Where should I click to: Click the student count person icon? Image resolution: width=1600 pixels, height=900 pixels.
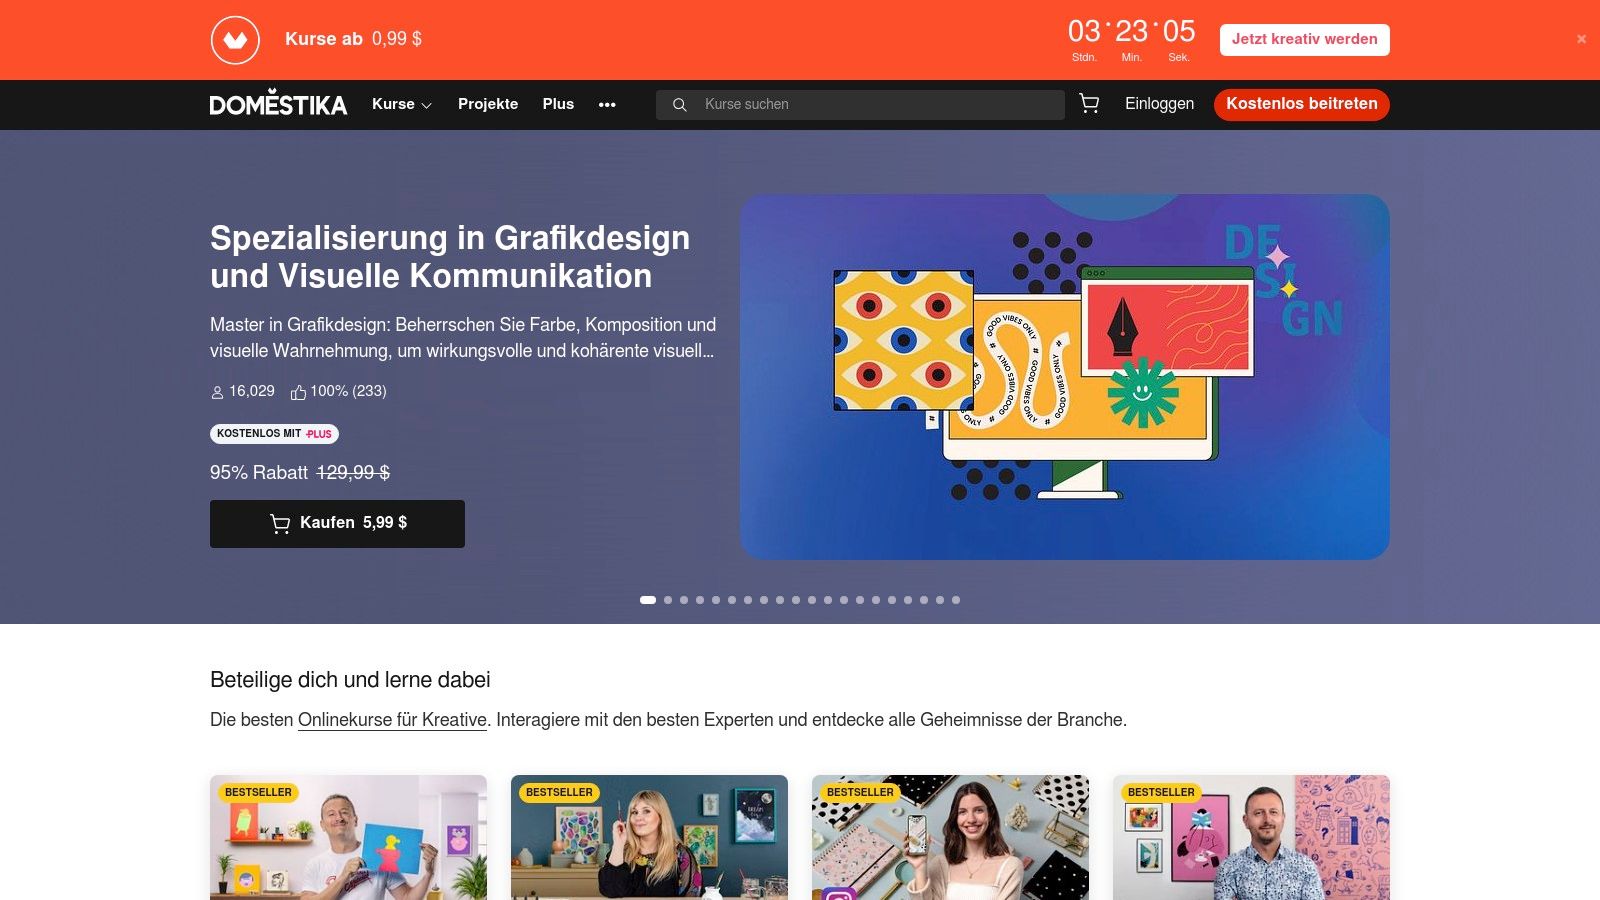217,392
